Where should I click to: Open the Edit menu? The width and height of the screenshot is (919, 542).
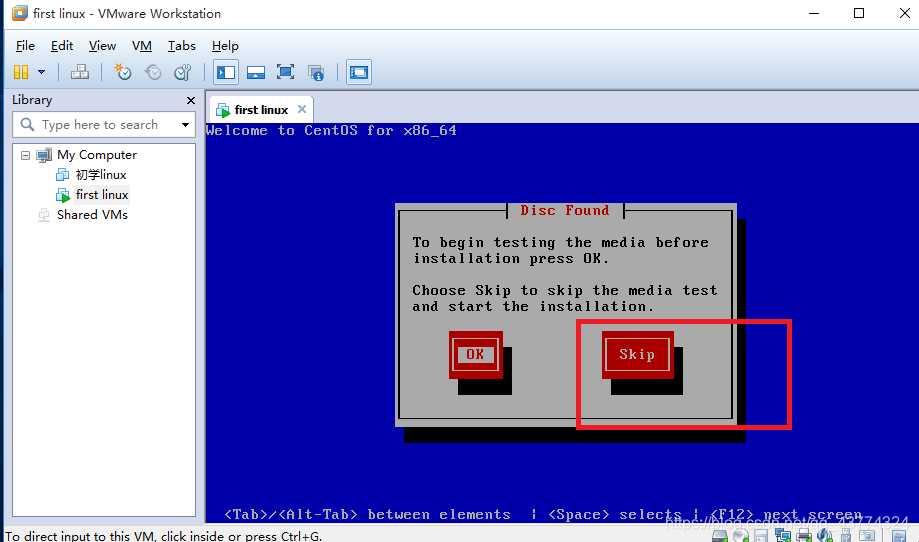(62, 46)
